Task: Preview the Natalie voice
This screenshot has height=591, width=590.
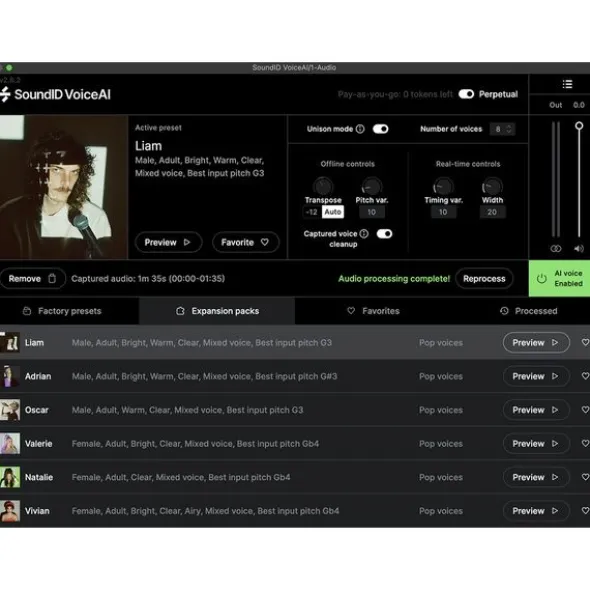Action: point(536,477)
